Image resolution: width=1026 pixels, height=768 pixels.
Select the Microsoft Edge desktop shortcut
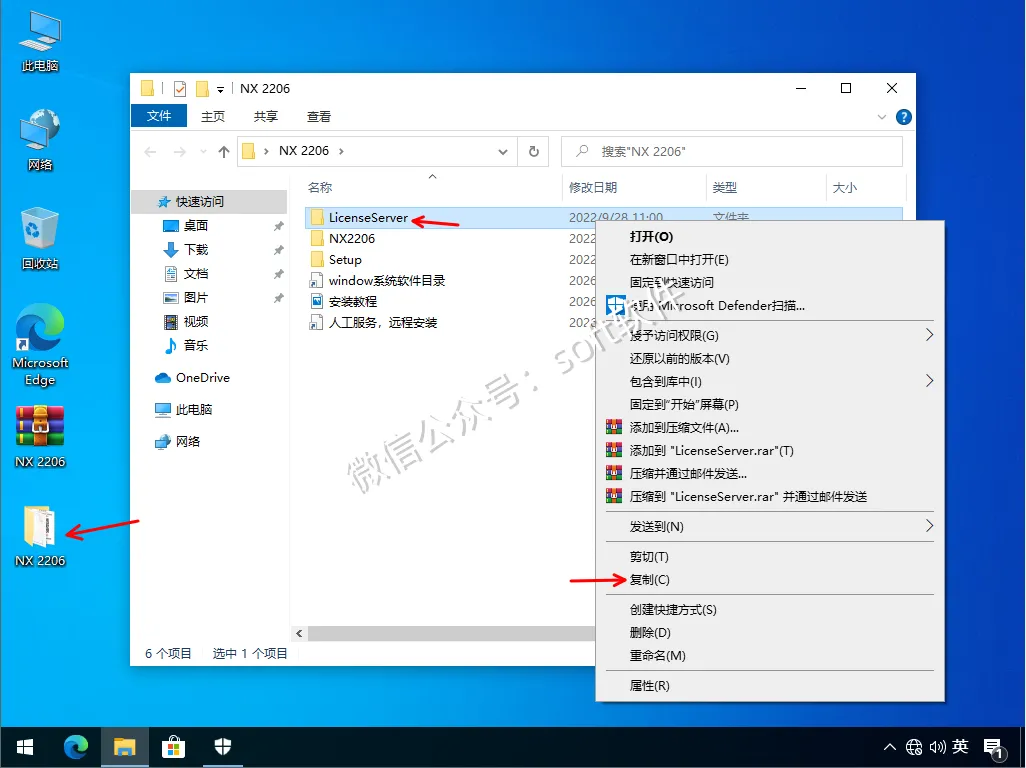[40, 345]
